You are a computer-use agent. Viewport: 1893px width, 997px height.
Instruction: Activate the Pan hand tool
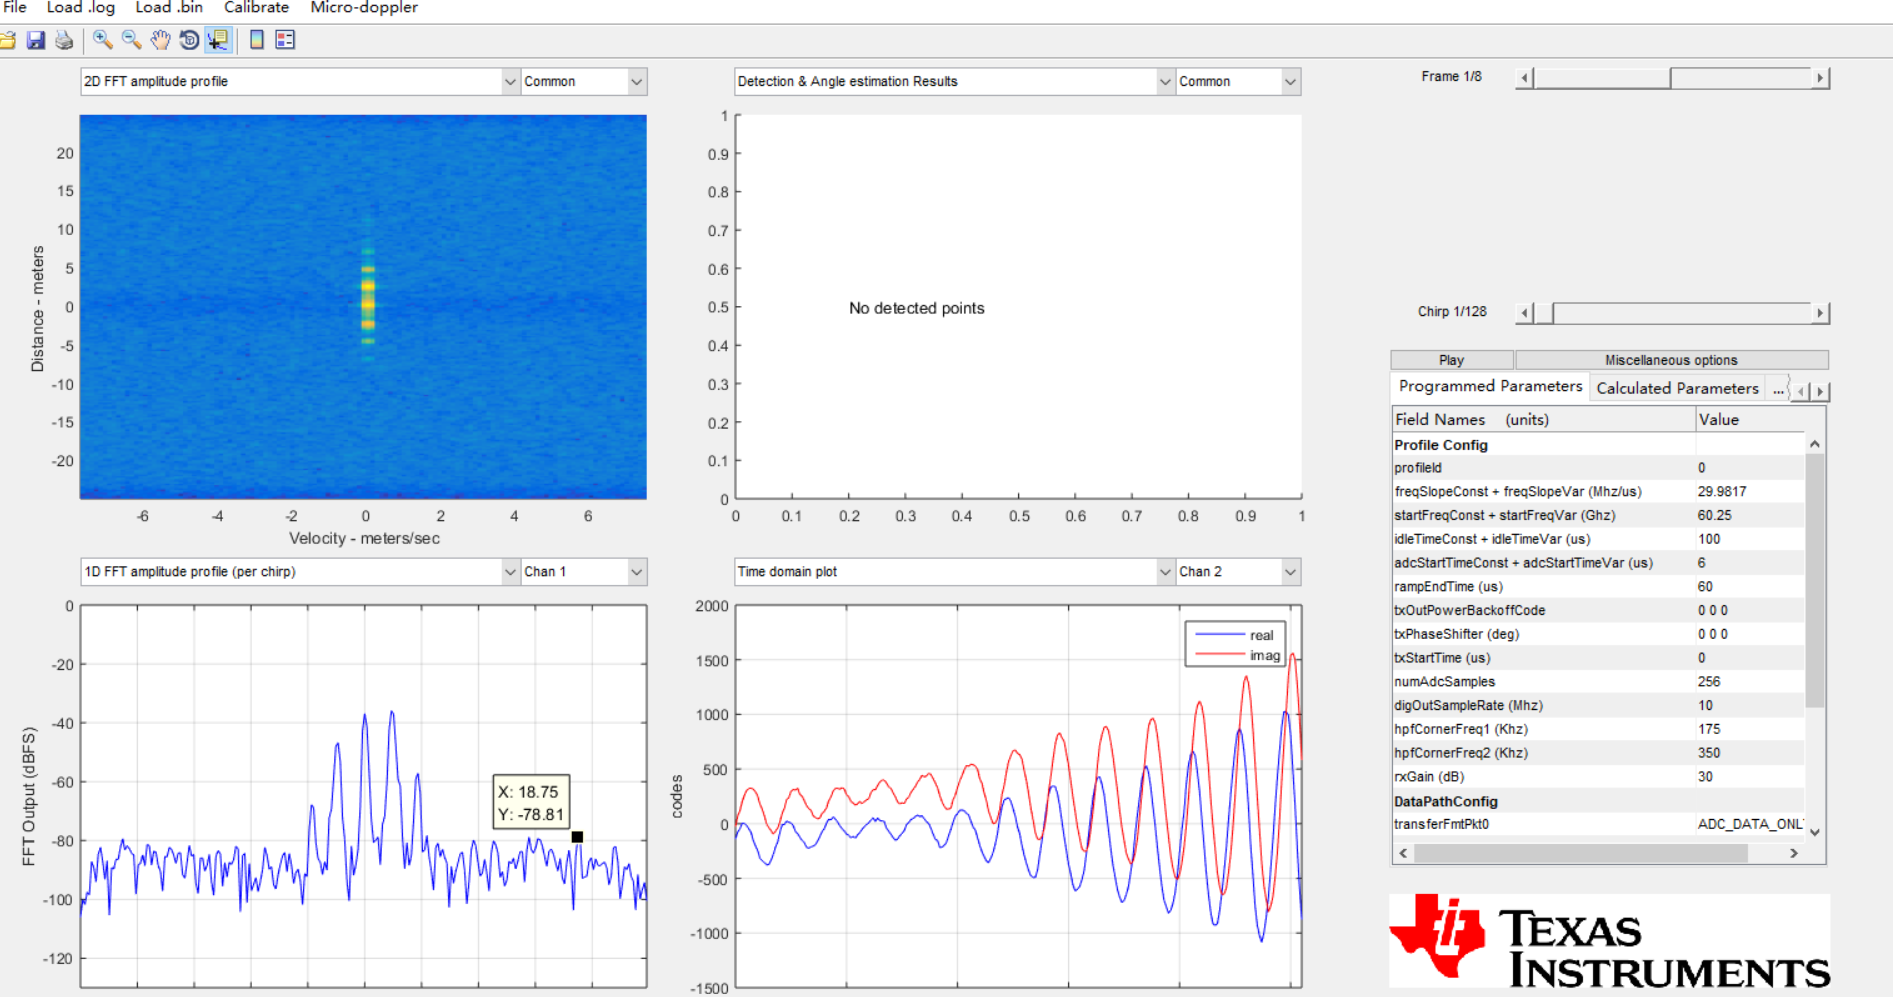(x=160, y=40)
